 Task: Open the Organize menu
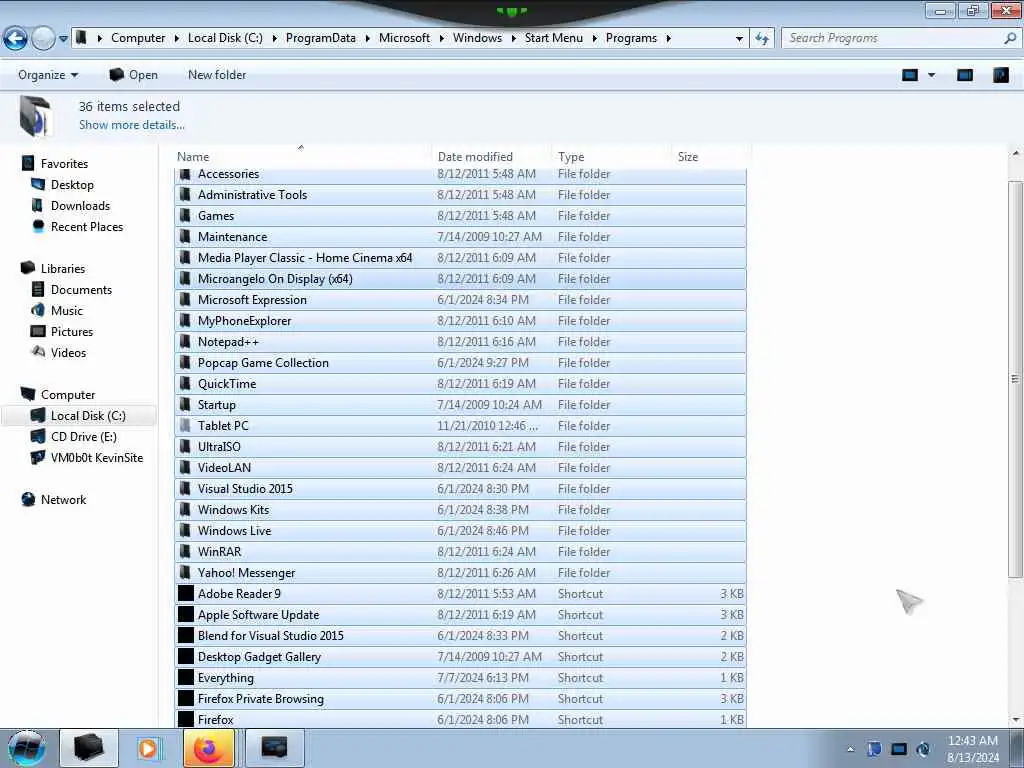(48, 75)
